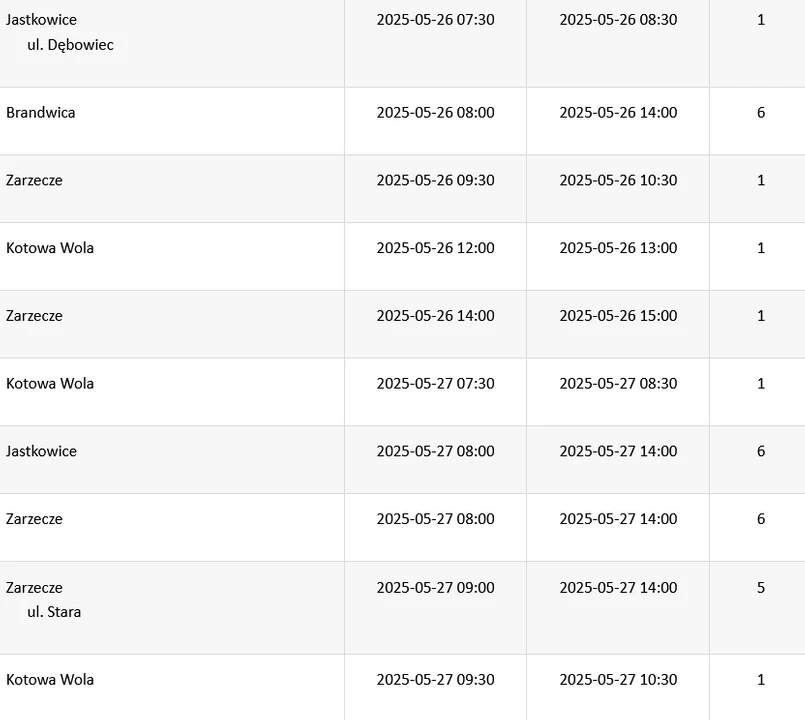Click end time 2025-05-26 10:30
Viewport: 805px width, 720px height.
tap(618, 181)
